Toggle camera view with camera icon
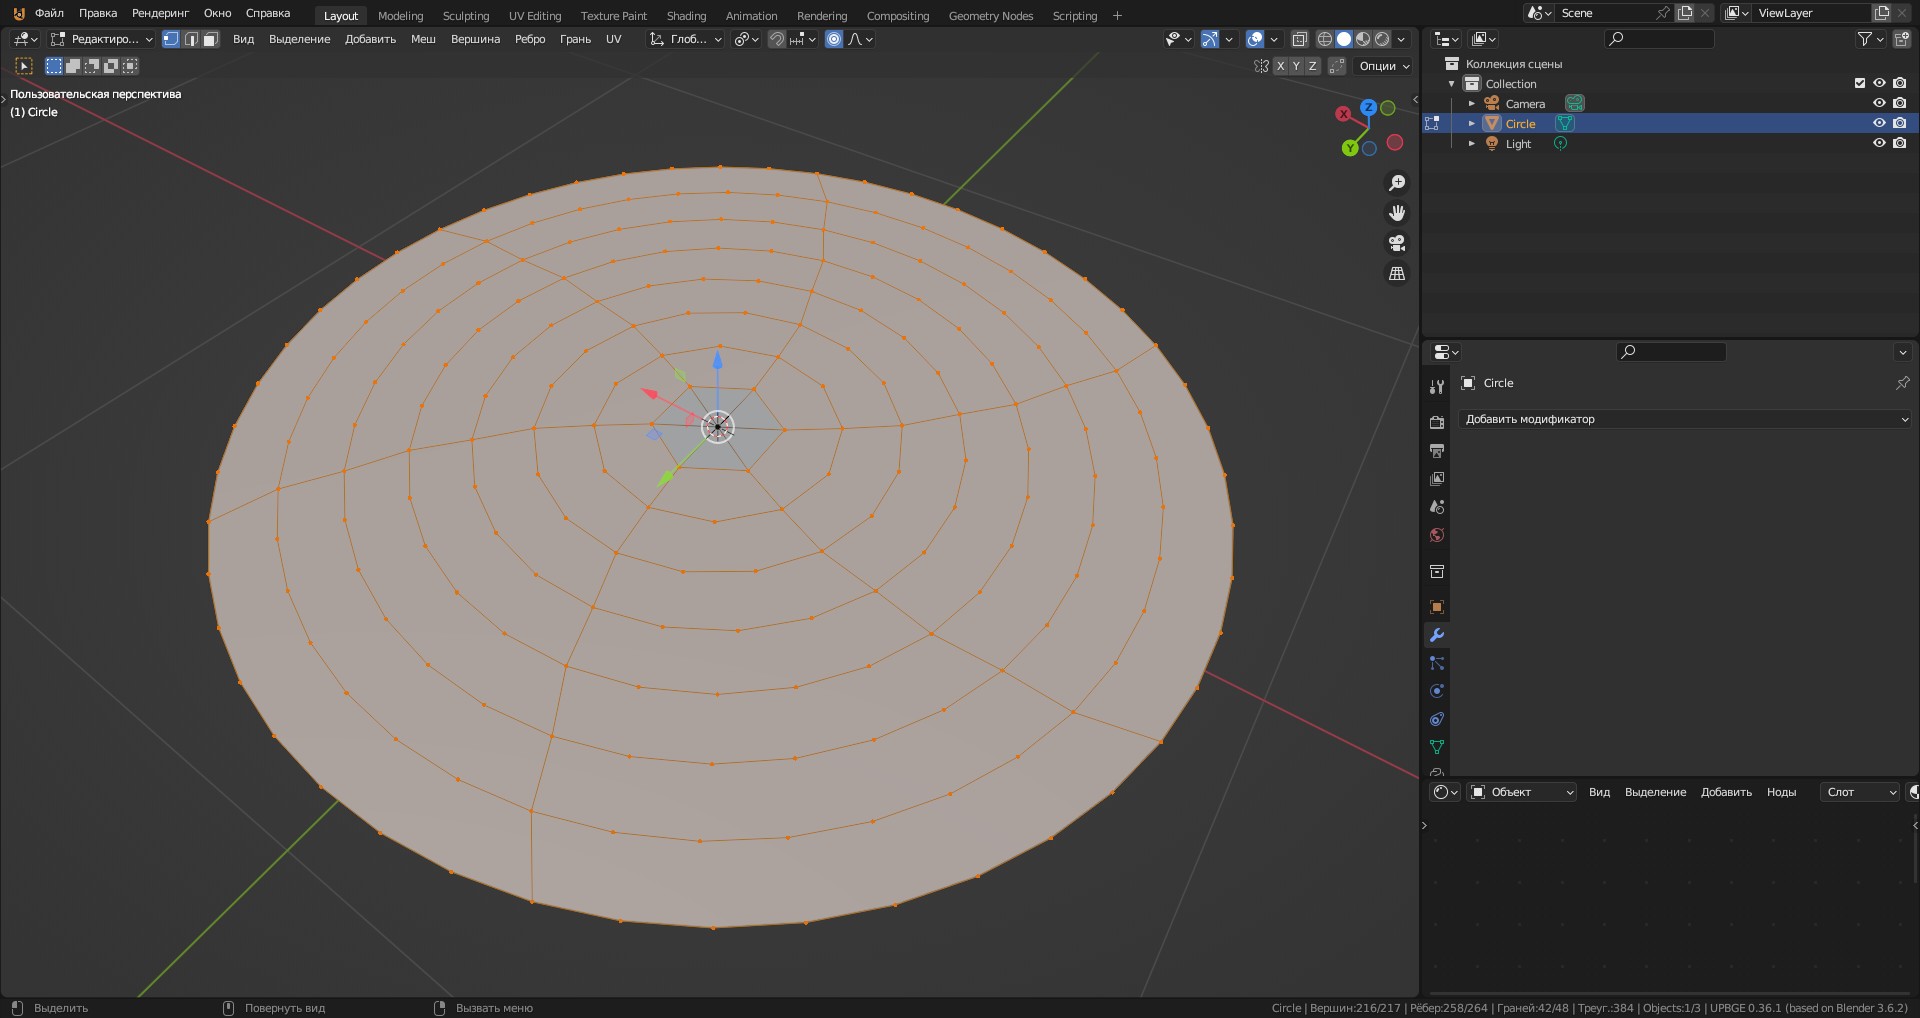Screen dimensions: 1920x1018 coord(1397,243)
